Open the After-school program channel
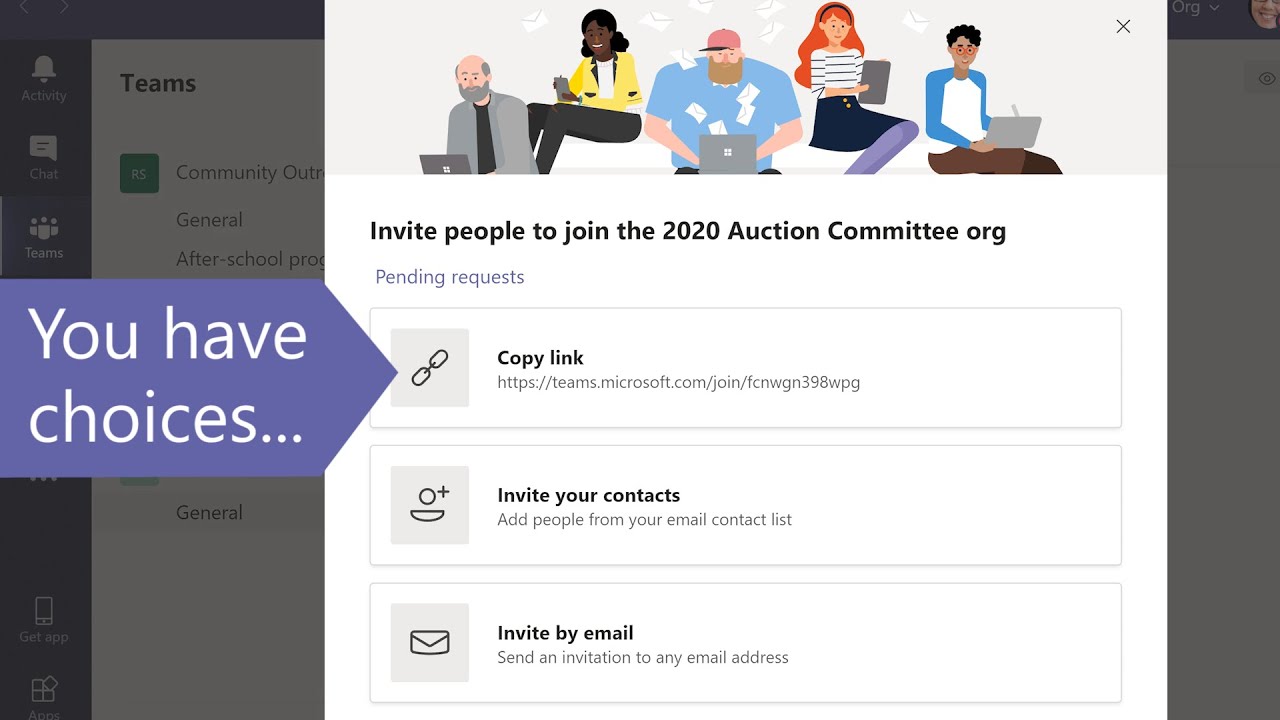 [250, 259]
